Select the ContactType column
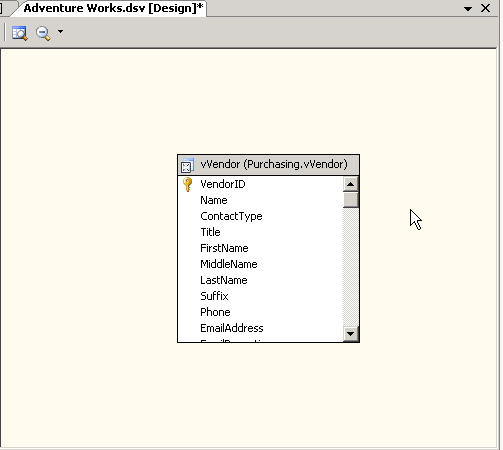The image size is (503, 450). 231,216
